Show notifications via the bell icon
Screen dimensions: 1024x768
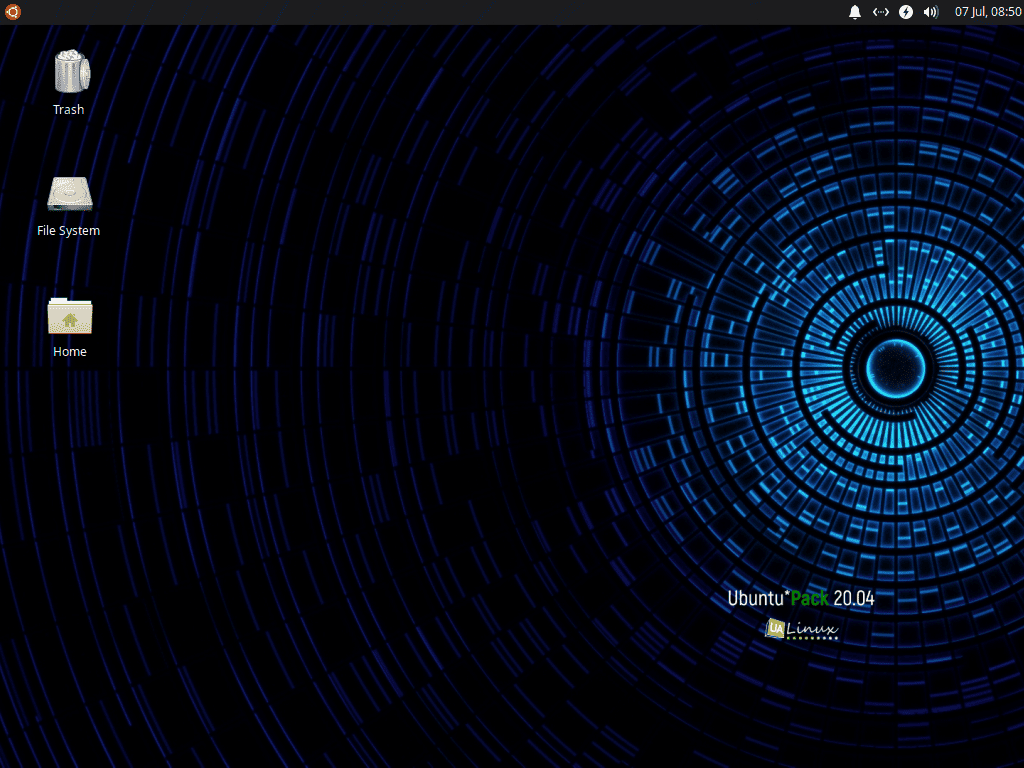(854, 12)
